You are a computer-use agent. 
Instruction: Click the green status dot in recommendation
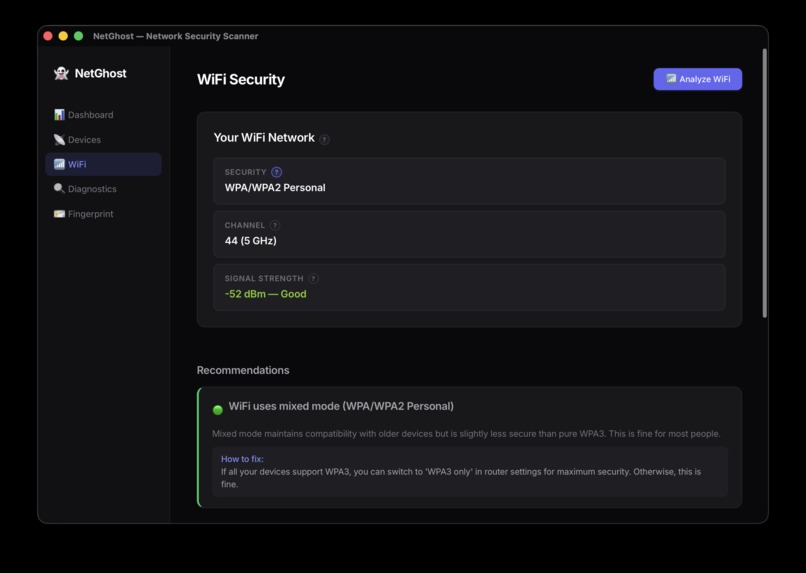(x=217, y=410)
